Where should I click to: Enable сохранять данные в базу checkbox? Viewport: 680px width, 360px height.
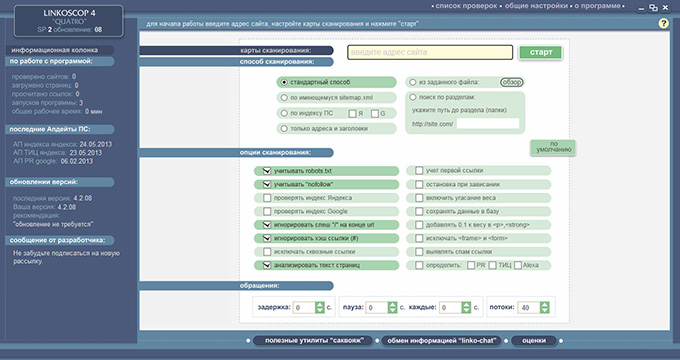pyautogui.click(x=419, y=212)
